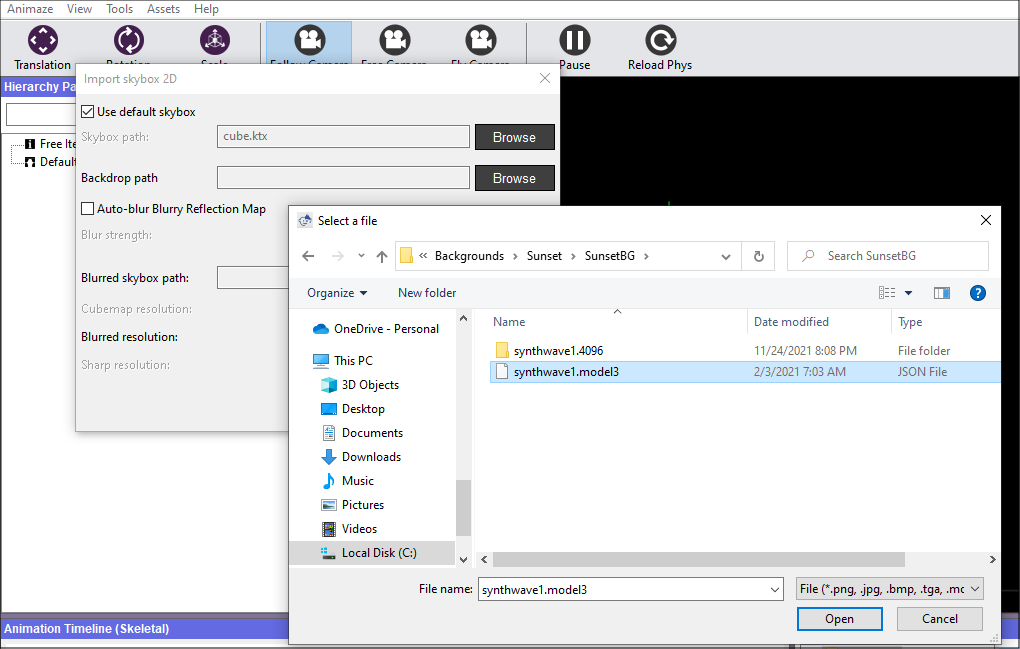The width and height of the screenshot is (1020, 649).
Task: Uncheck Use default skybox
Action: [x=88, y=112]
